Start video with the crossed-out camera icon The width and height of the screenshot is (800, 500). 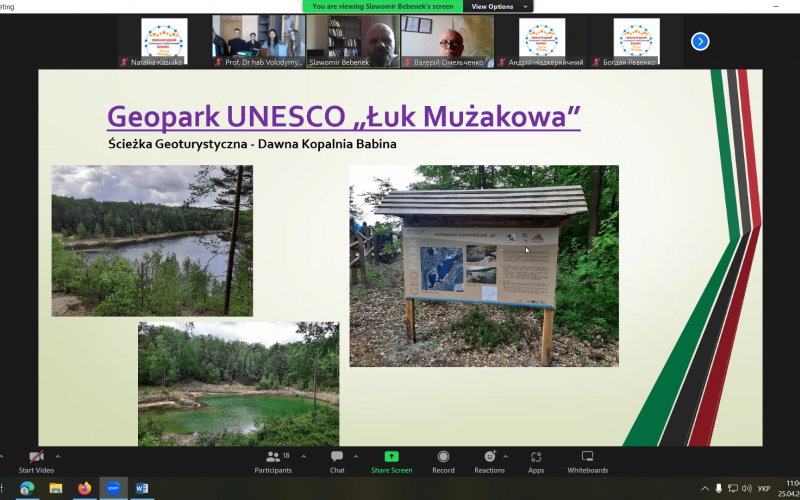point(36,461)
